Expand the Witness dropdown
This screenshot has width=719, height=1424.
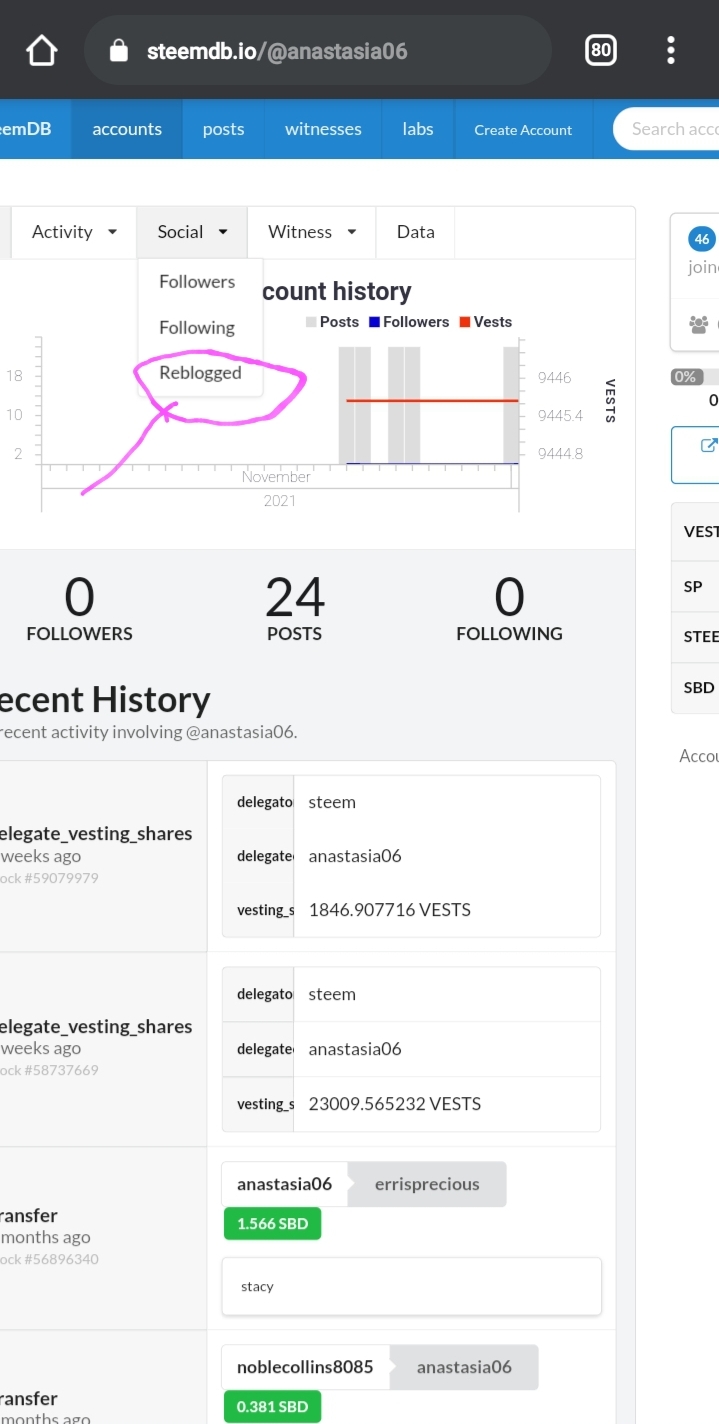pyautogui.click(x=311, y=232)
